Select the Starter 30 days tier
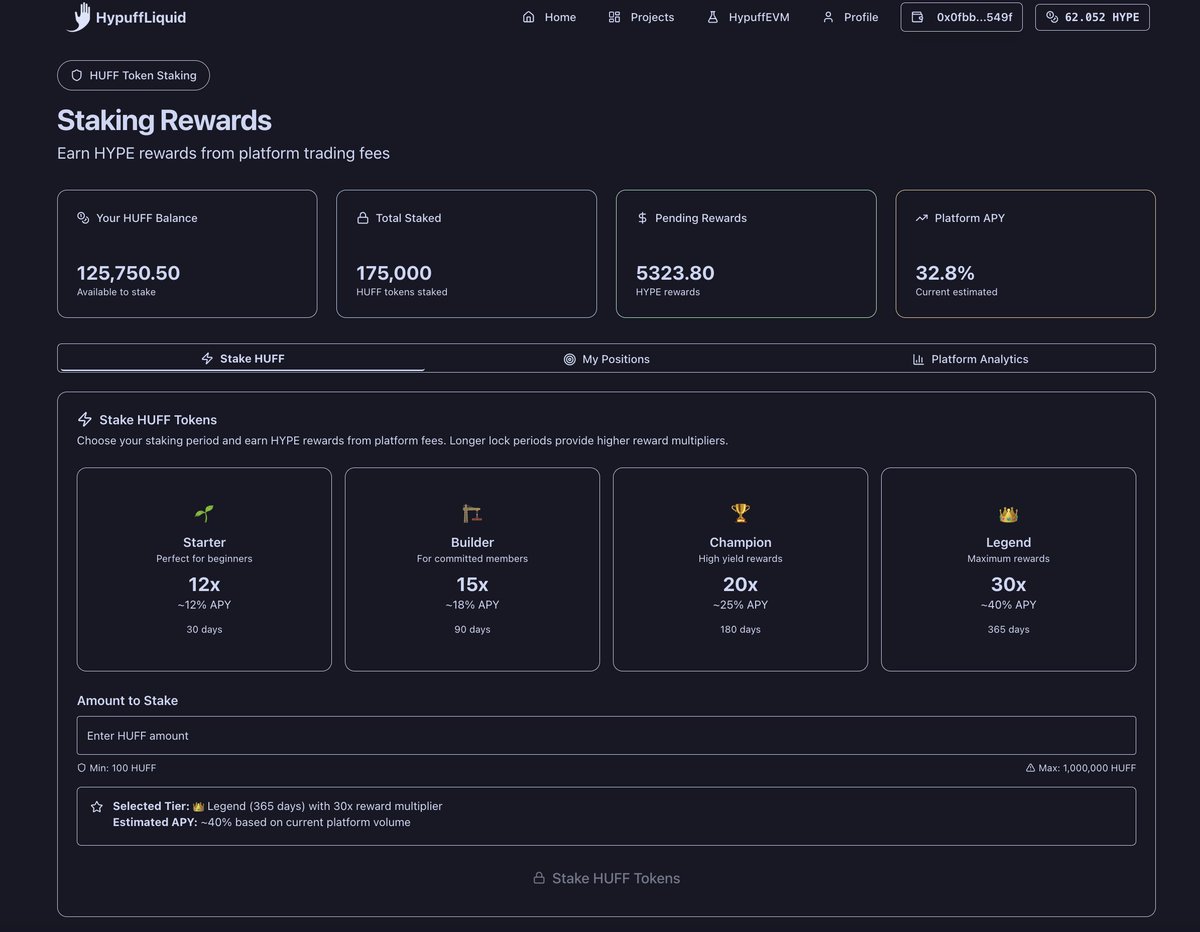 (x=204, y=569)
